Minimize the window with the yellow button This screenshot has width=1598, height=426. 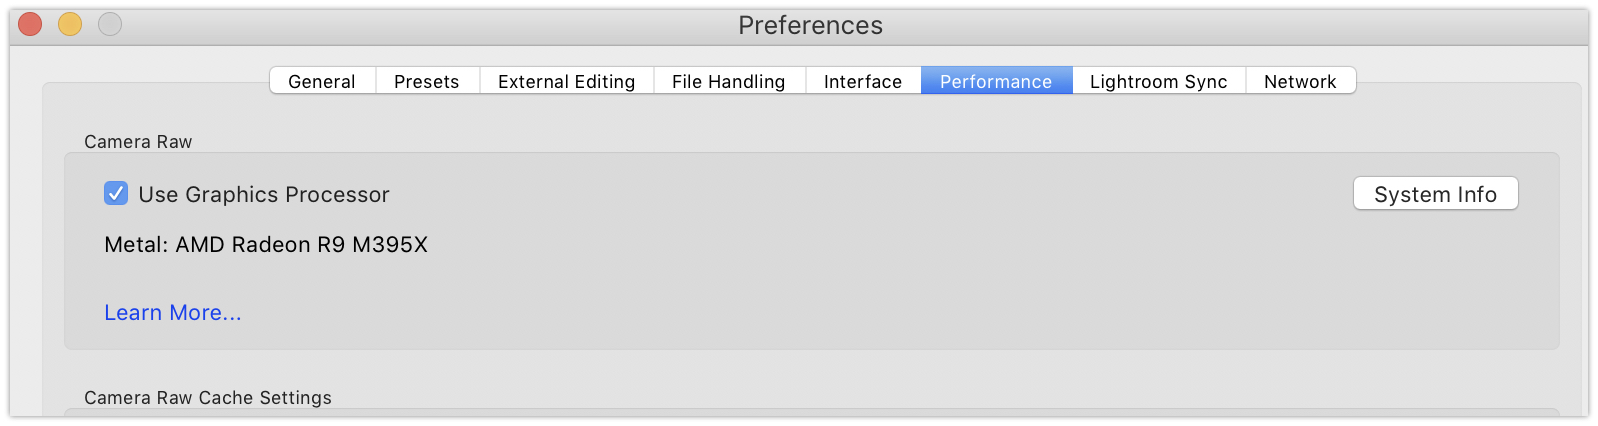coord(70,24)
